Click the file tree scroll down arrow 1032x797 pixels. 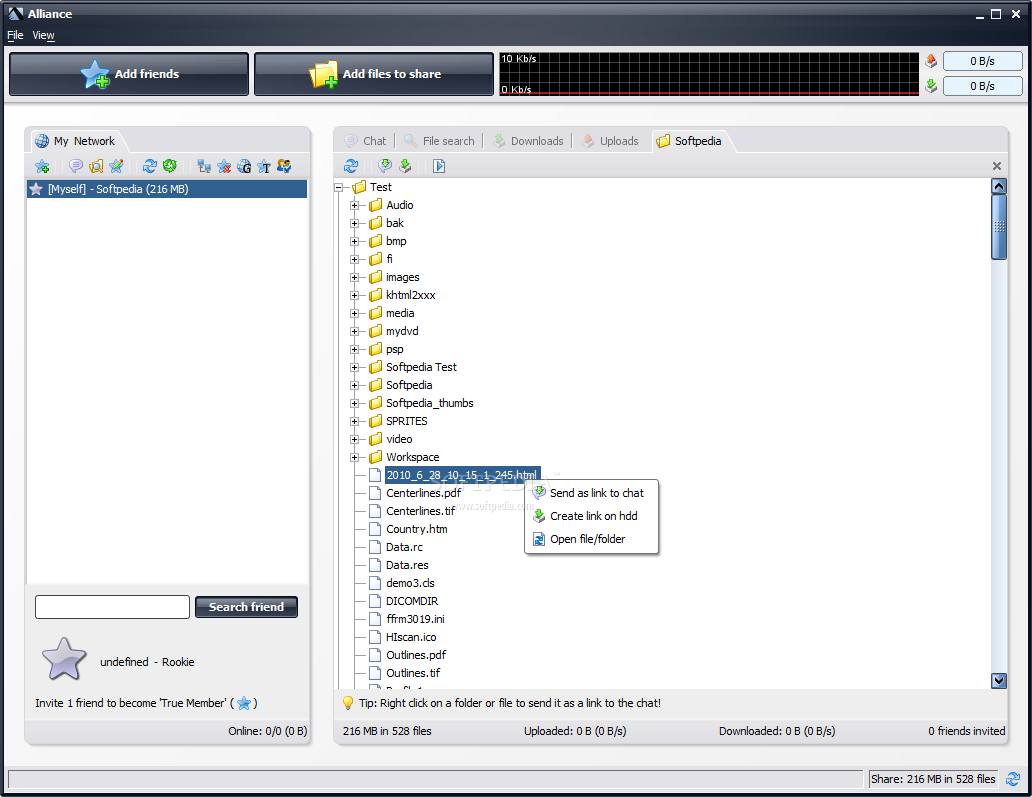point(998,681)
